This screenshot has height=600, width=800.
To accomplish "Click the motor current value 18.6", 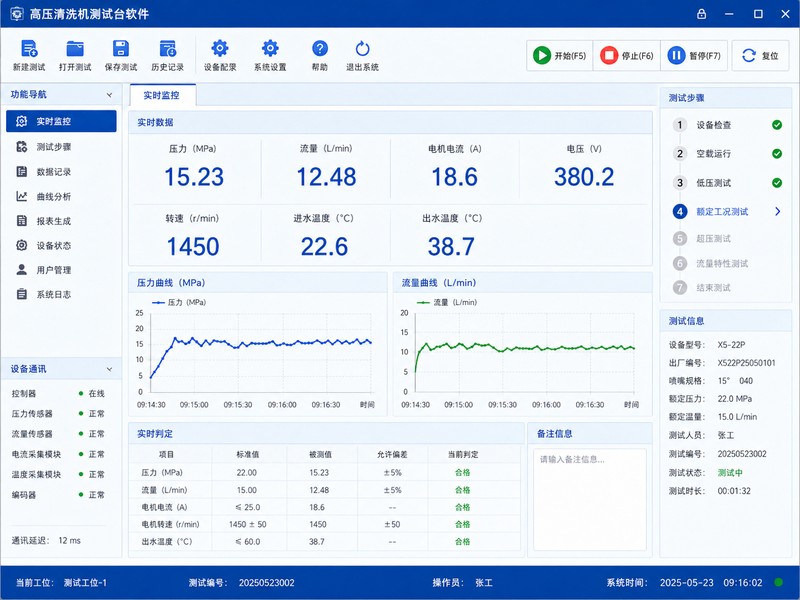I will (x=455, y=177).
